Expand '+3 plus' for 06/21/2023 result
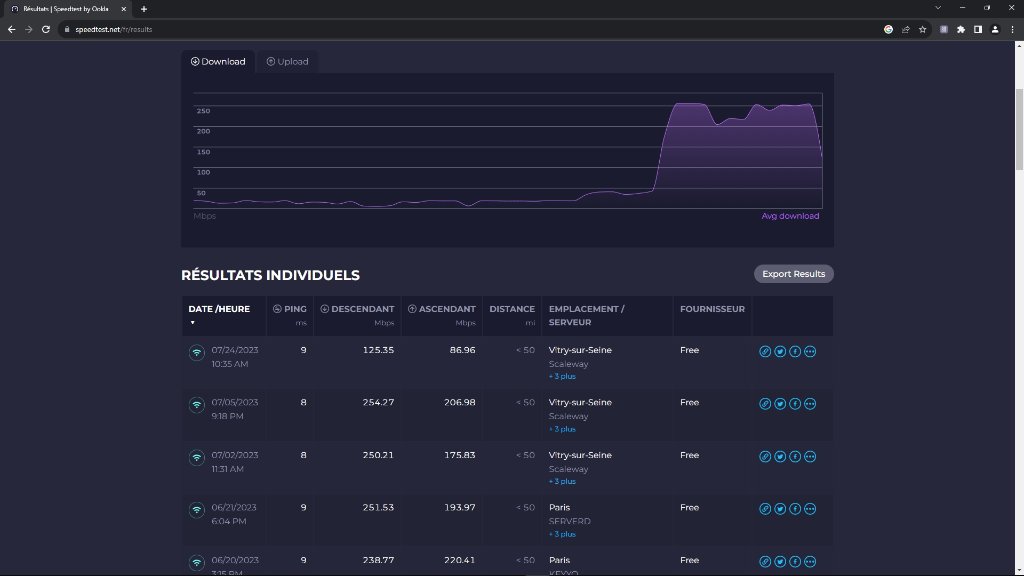Image resolution: width=1024 pixels, height=576 pixels. tap(562, 534)
